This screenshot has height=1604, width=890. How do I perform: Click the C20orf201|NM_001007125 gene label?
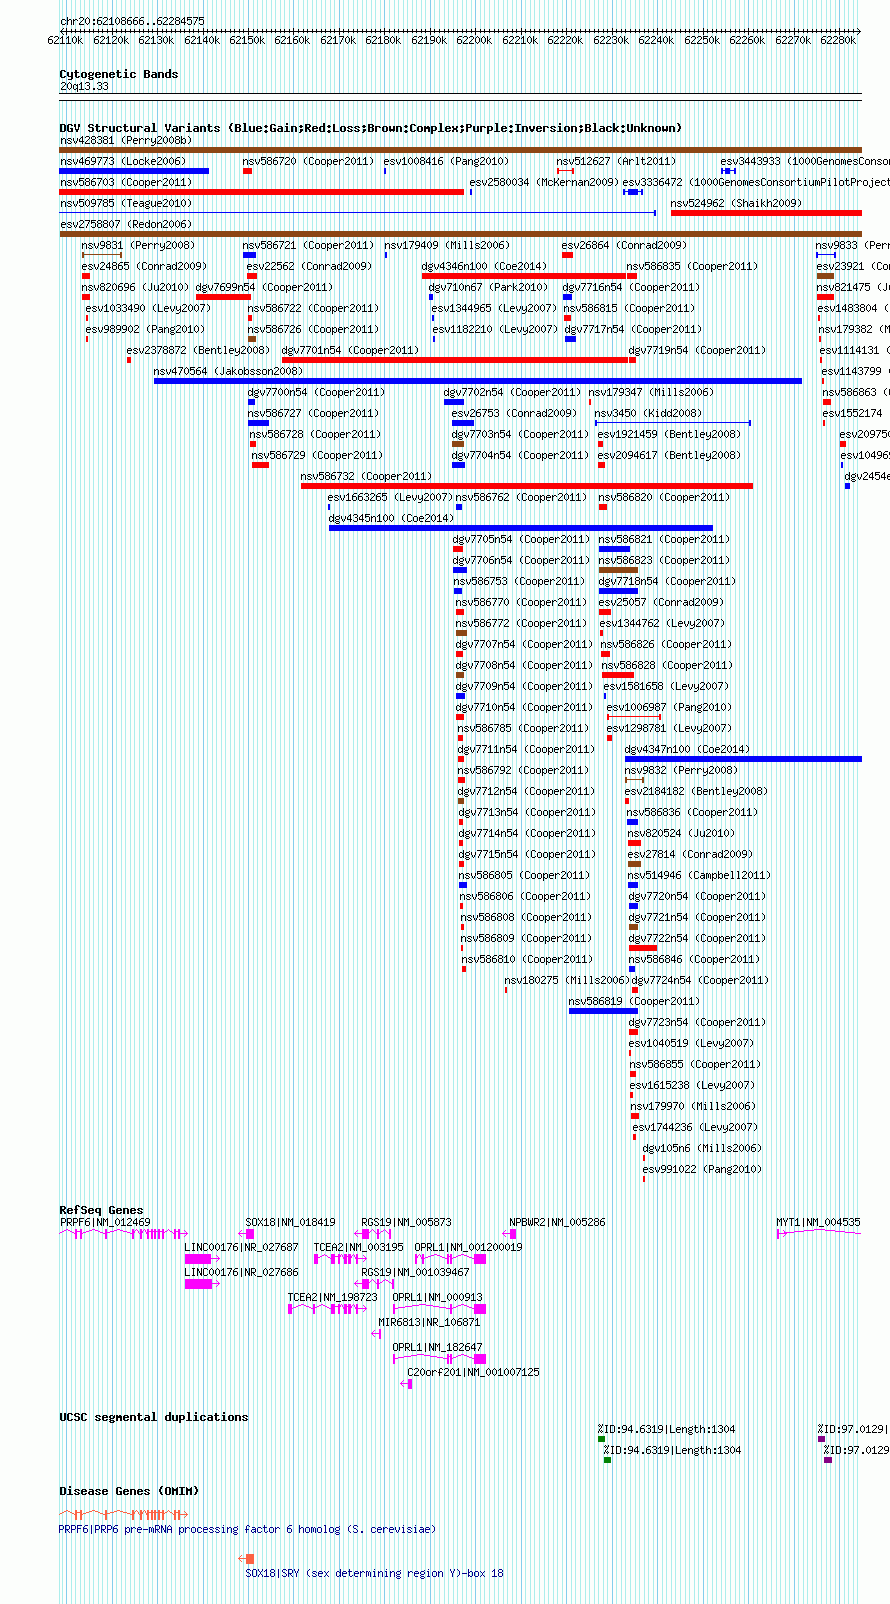pyautogui.click(x=473, y=1372)
